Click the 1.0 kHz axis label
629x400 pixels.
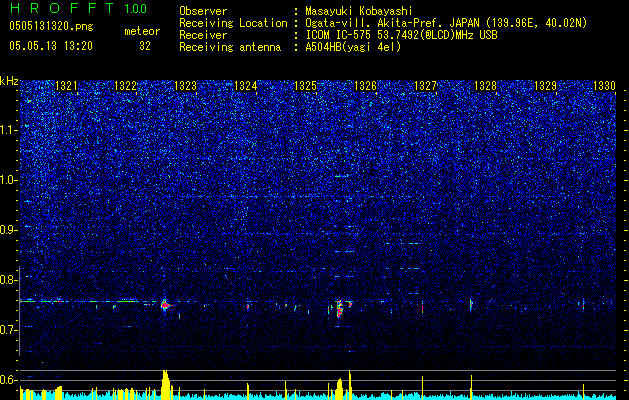tap(9, 180)
